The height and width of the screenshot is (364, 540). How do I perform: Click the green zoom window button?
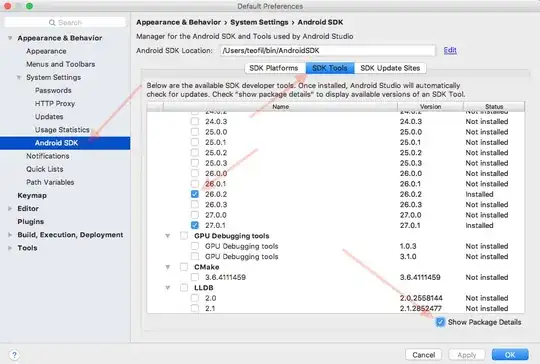point(30,6)
